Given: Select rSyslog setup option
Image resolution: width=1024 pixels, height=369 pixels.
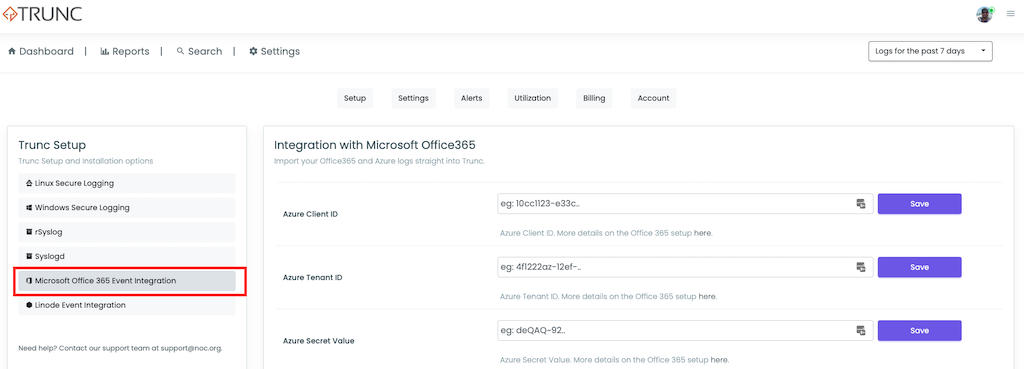Looking at the screenshot, I should [x=127, y=232].
